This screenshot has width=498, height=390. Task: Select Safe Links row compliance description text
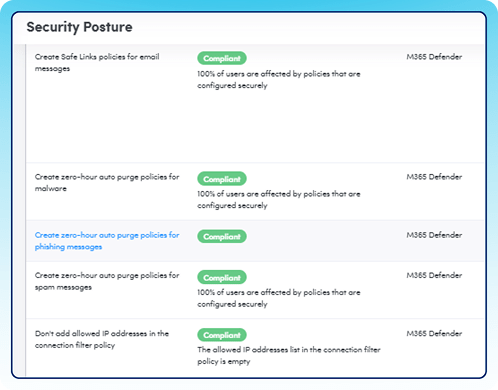coord(279,80)
